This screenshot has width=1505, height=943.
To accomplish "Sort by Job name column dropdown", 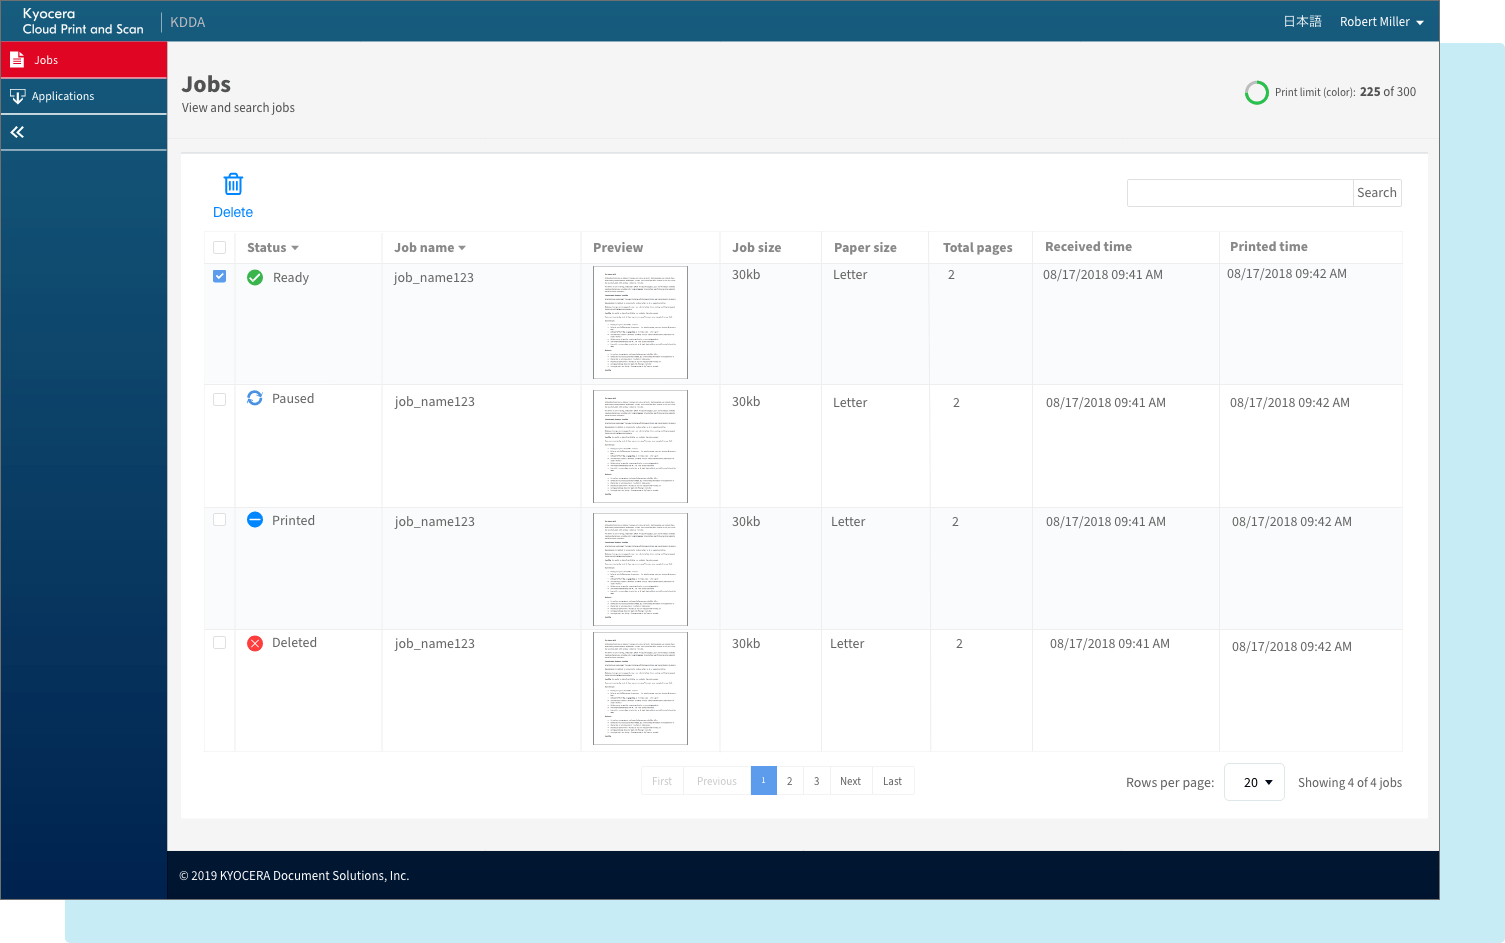I will [430, 248].
